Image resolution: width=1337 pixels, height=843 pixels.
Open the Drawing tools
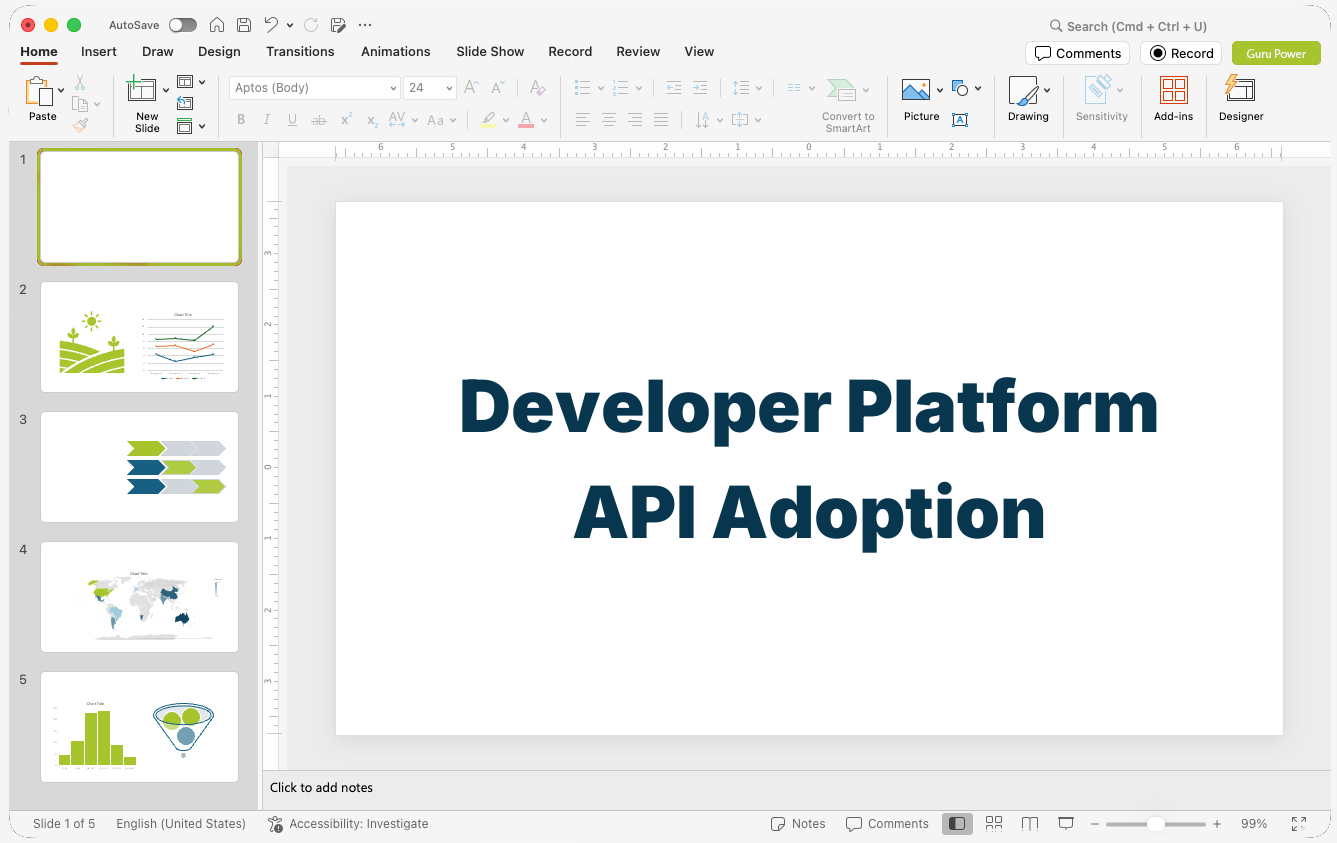click(1028, 100)
